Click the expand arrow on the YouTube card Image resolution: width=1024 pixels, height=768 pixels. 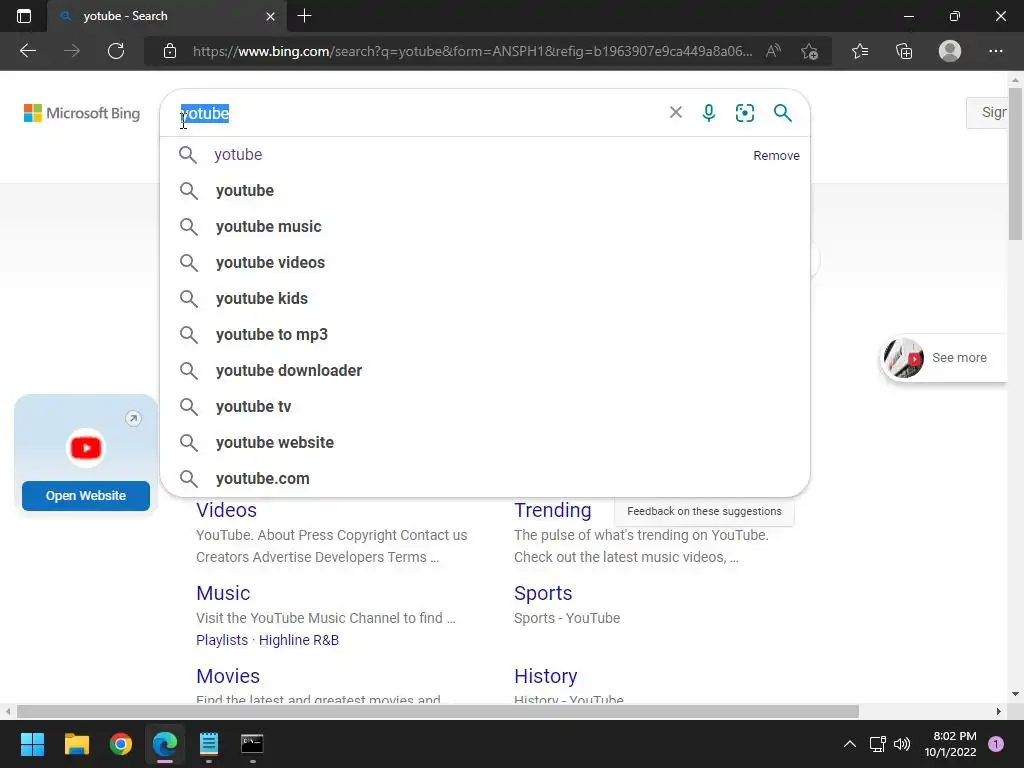(x=133, y=419)
